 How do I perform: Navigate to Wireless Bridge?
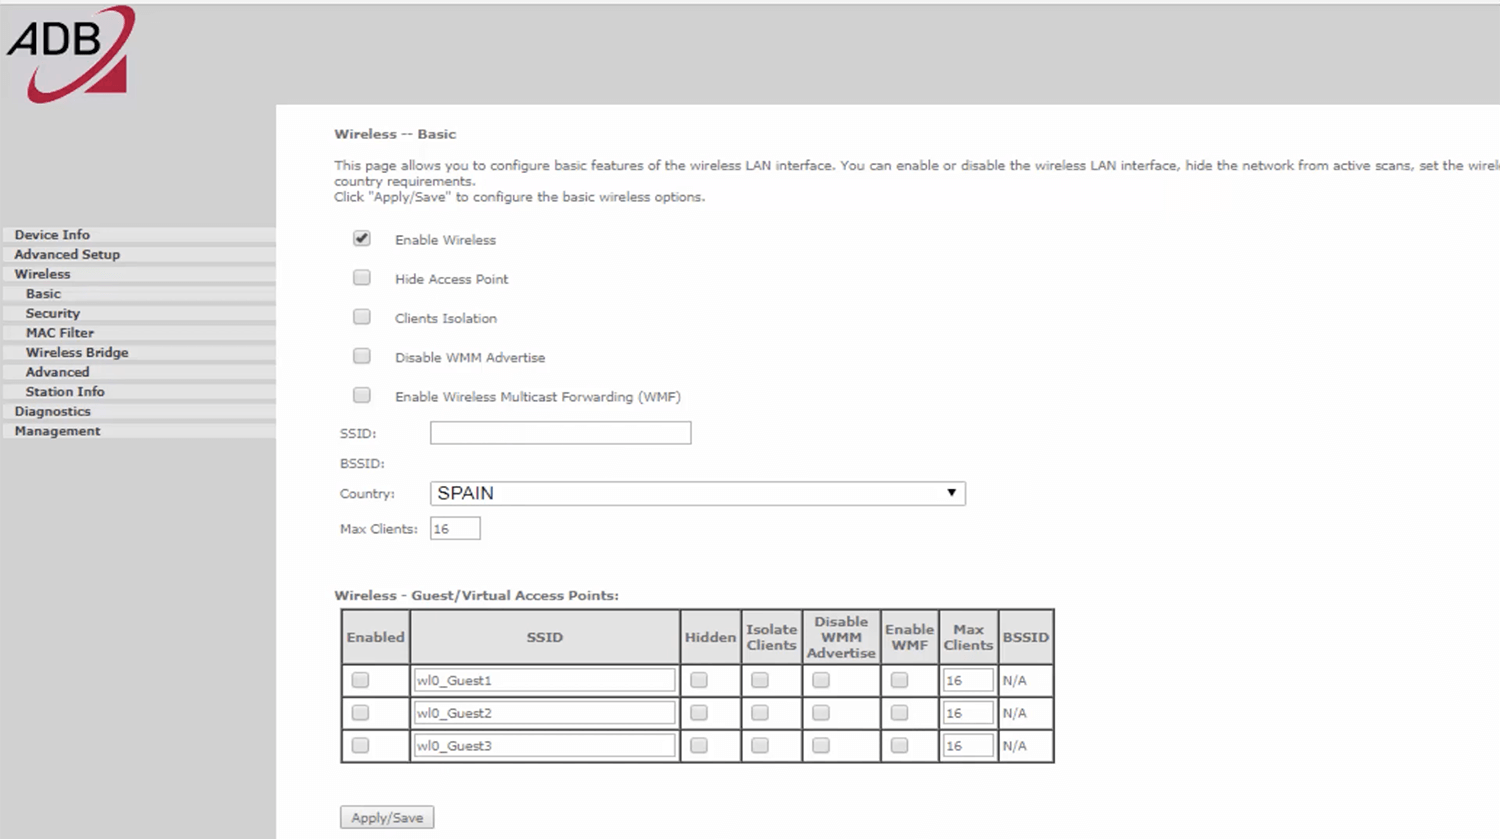[x=77, y=353]
